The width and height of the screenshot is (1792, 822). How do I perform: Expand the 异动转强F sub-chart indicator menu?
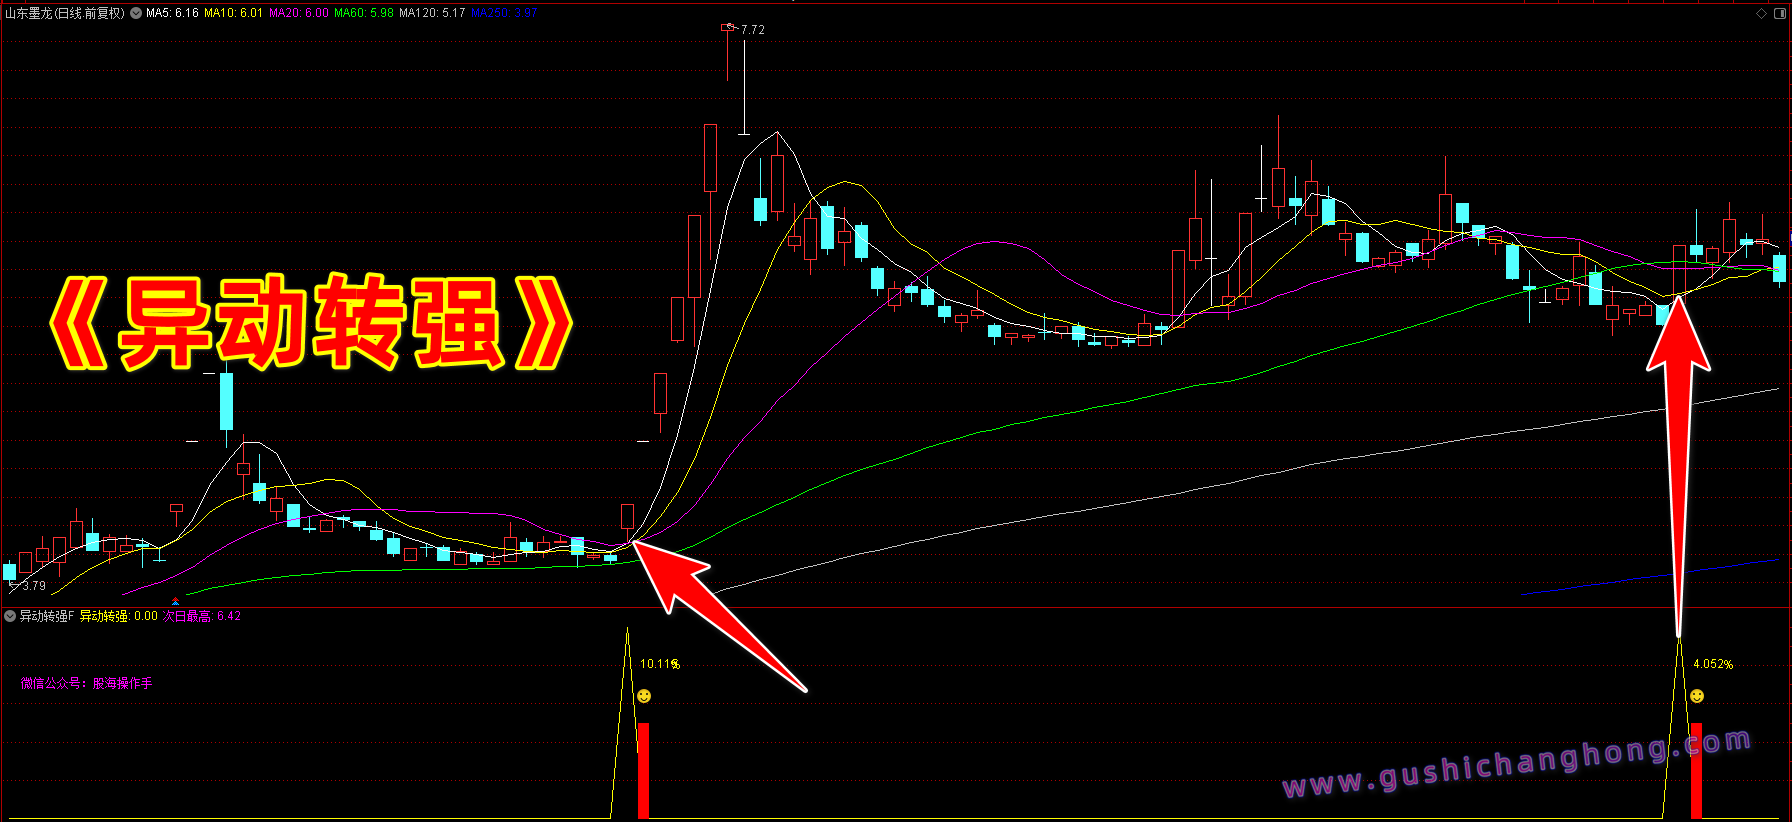[10, 616]
